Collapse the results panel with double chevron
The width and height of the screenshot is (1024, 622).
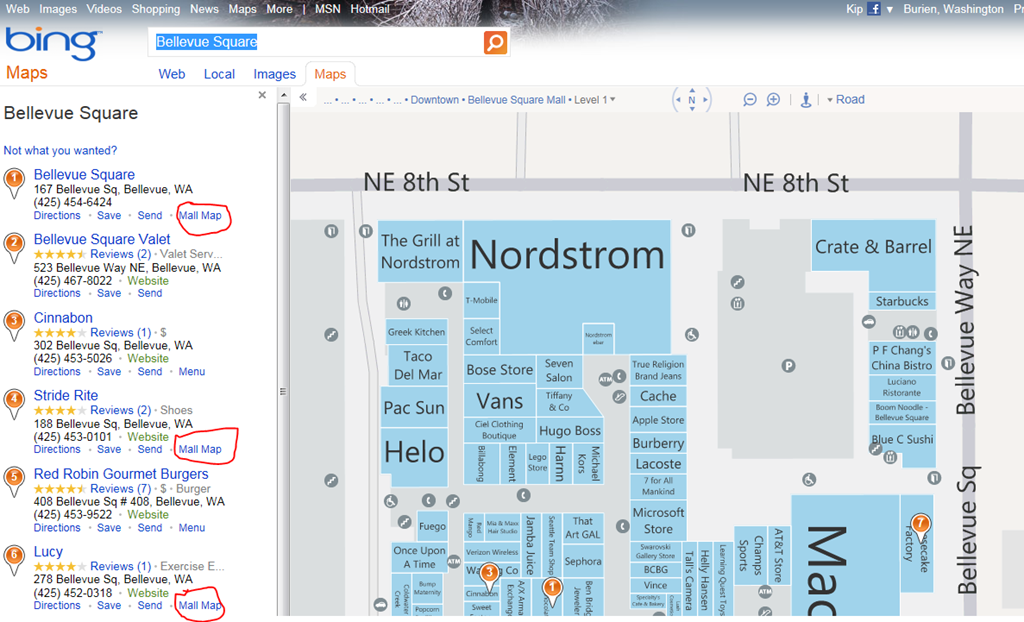click(x=304, y=97)
